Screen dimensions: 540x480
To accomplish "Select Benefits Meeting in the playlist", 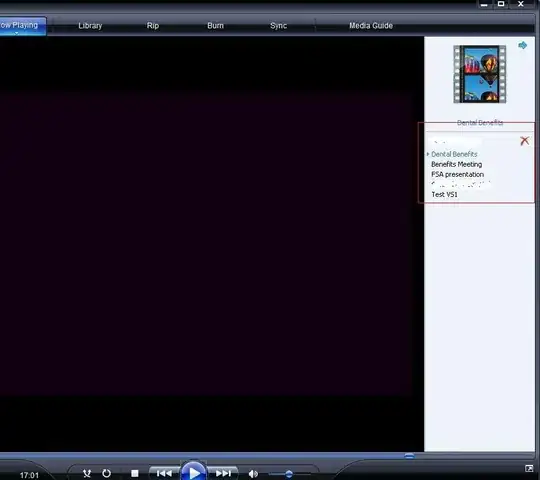I will tap(456, 164).
